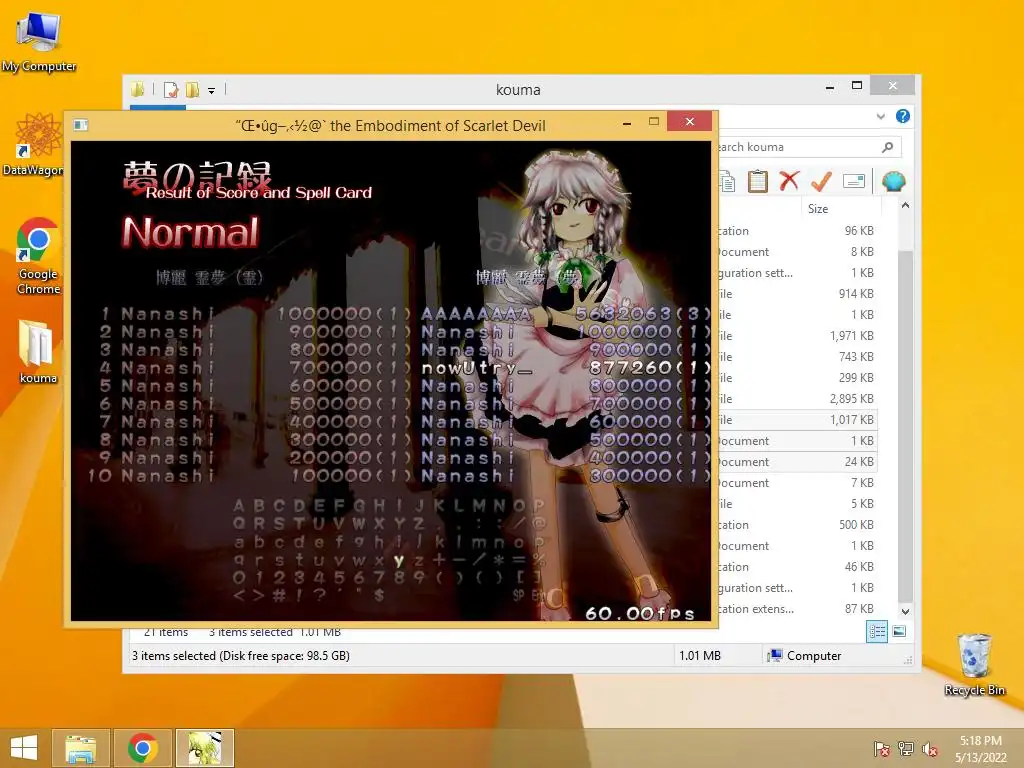Image resolution: width=1024 pixels, height=768 pixels.
Task: Select the file row sized 1,971 KB
Action: (x=797, y=336)
